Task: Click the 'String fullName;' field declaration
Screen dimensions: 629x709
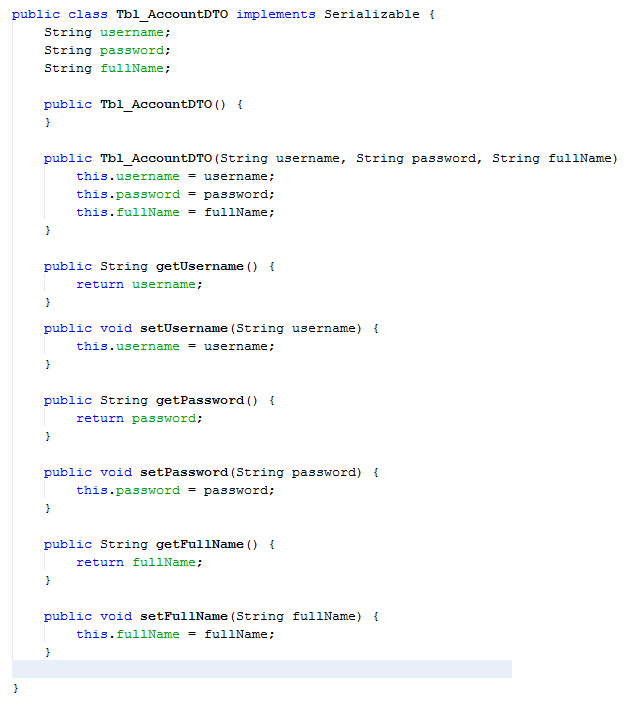Action: pos(107,68)
